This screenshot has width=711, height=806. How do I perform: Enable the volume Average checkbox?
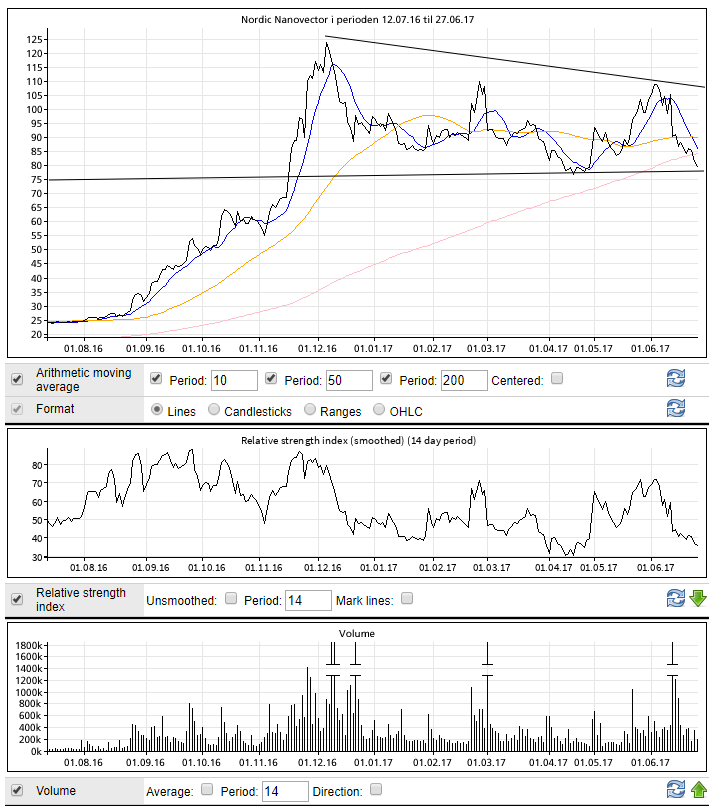pyautogui.click(x=207, y=790)
